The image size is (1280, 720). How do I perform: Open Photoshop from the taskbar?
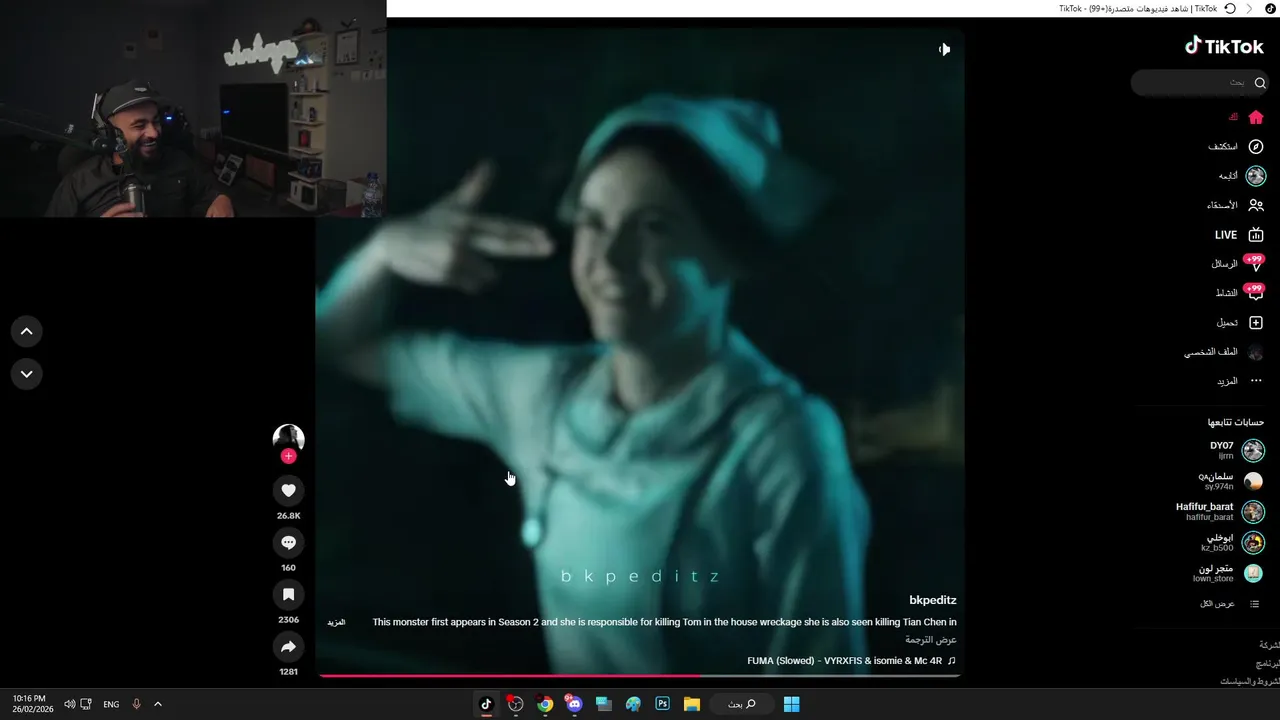pyautogui.click(x=662, y=704)
